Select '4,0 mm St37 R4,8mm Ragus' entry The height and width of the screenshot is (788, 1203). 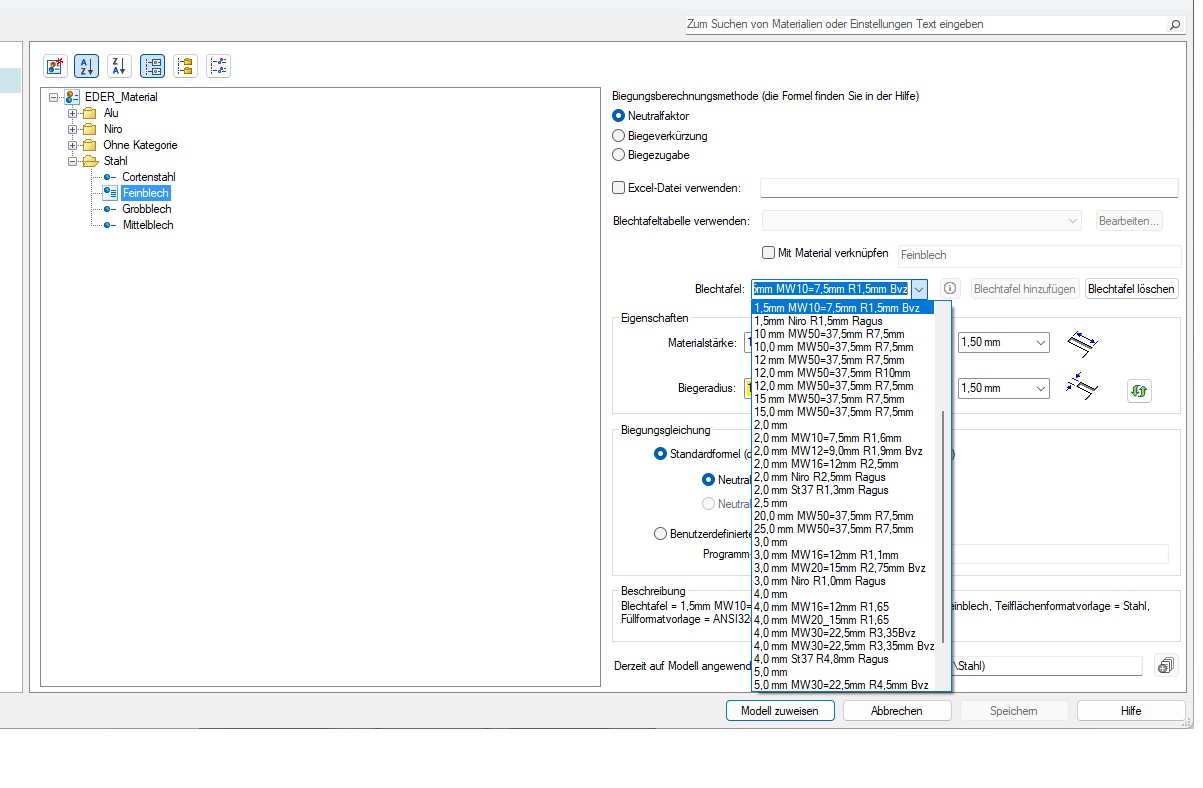[820, 659]
